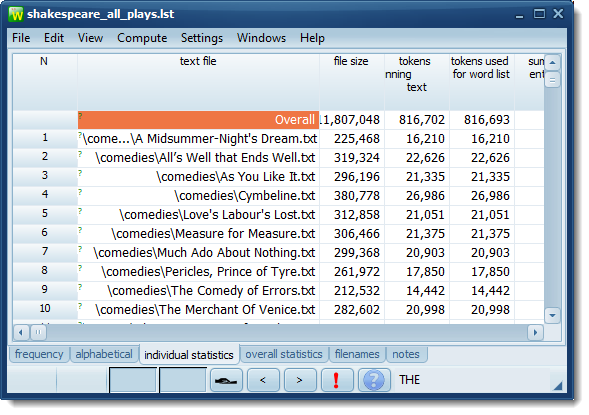Click the blue question mark help button
This screenshot has width=589, height=415.
(374, 380)
